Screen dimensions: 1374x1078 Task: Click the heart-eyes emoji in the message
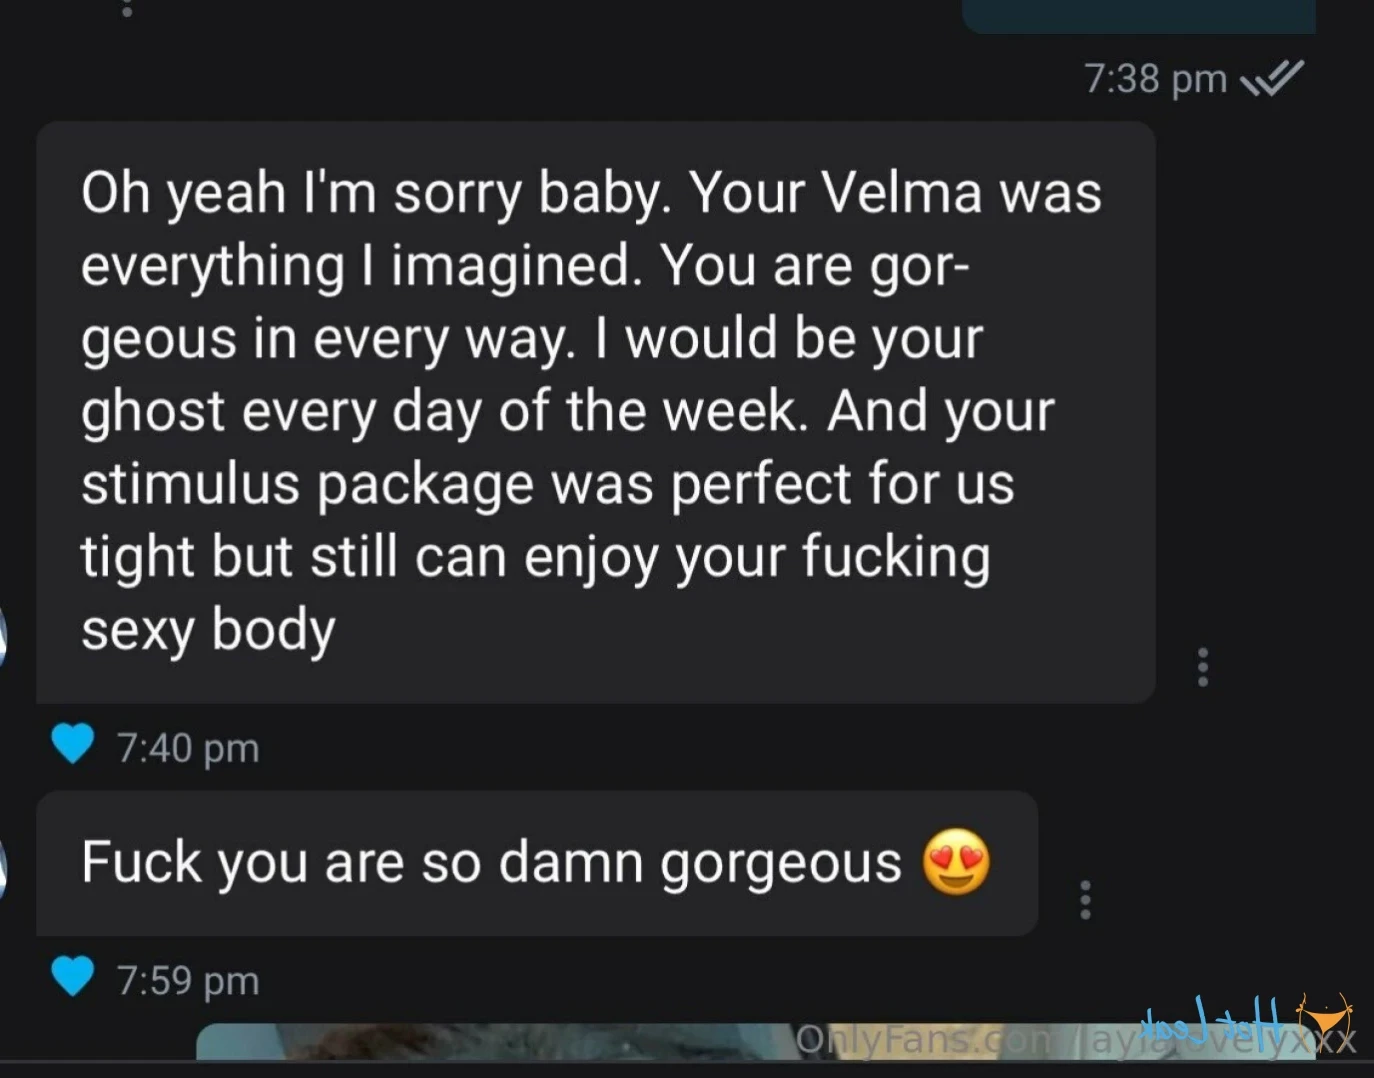[x=956, y=862]
